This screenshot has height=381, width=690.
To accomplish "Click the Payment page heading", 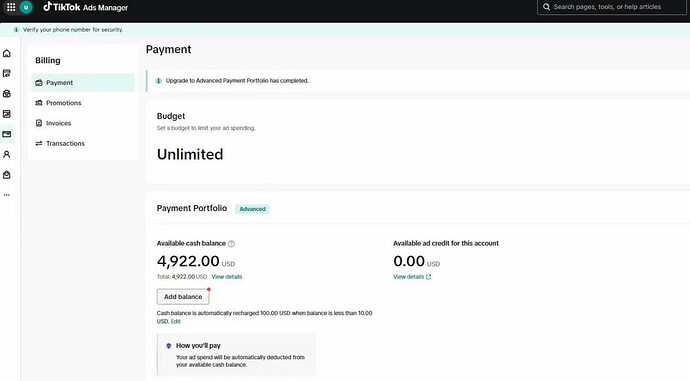I will point(169,49).
